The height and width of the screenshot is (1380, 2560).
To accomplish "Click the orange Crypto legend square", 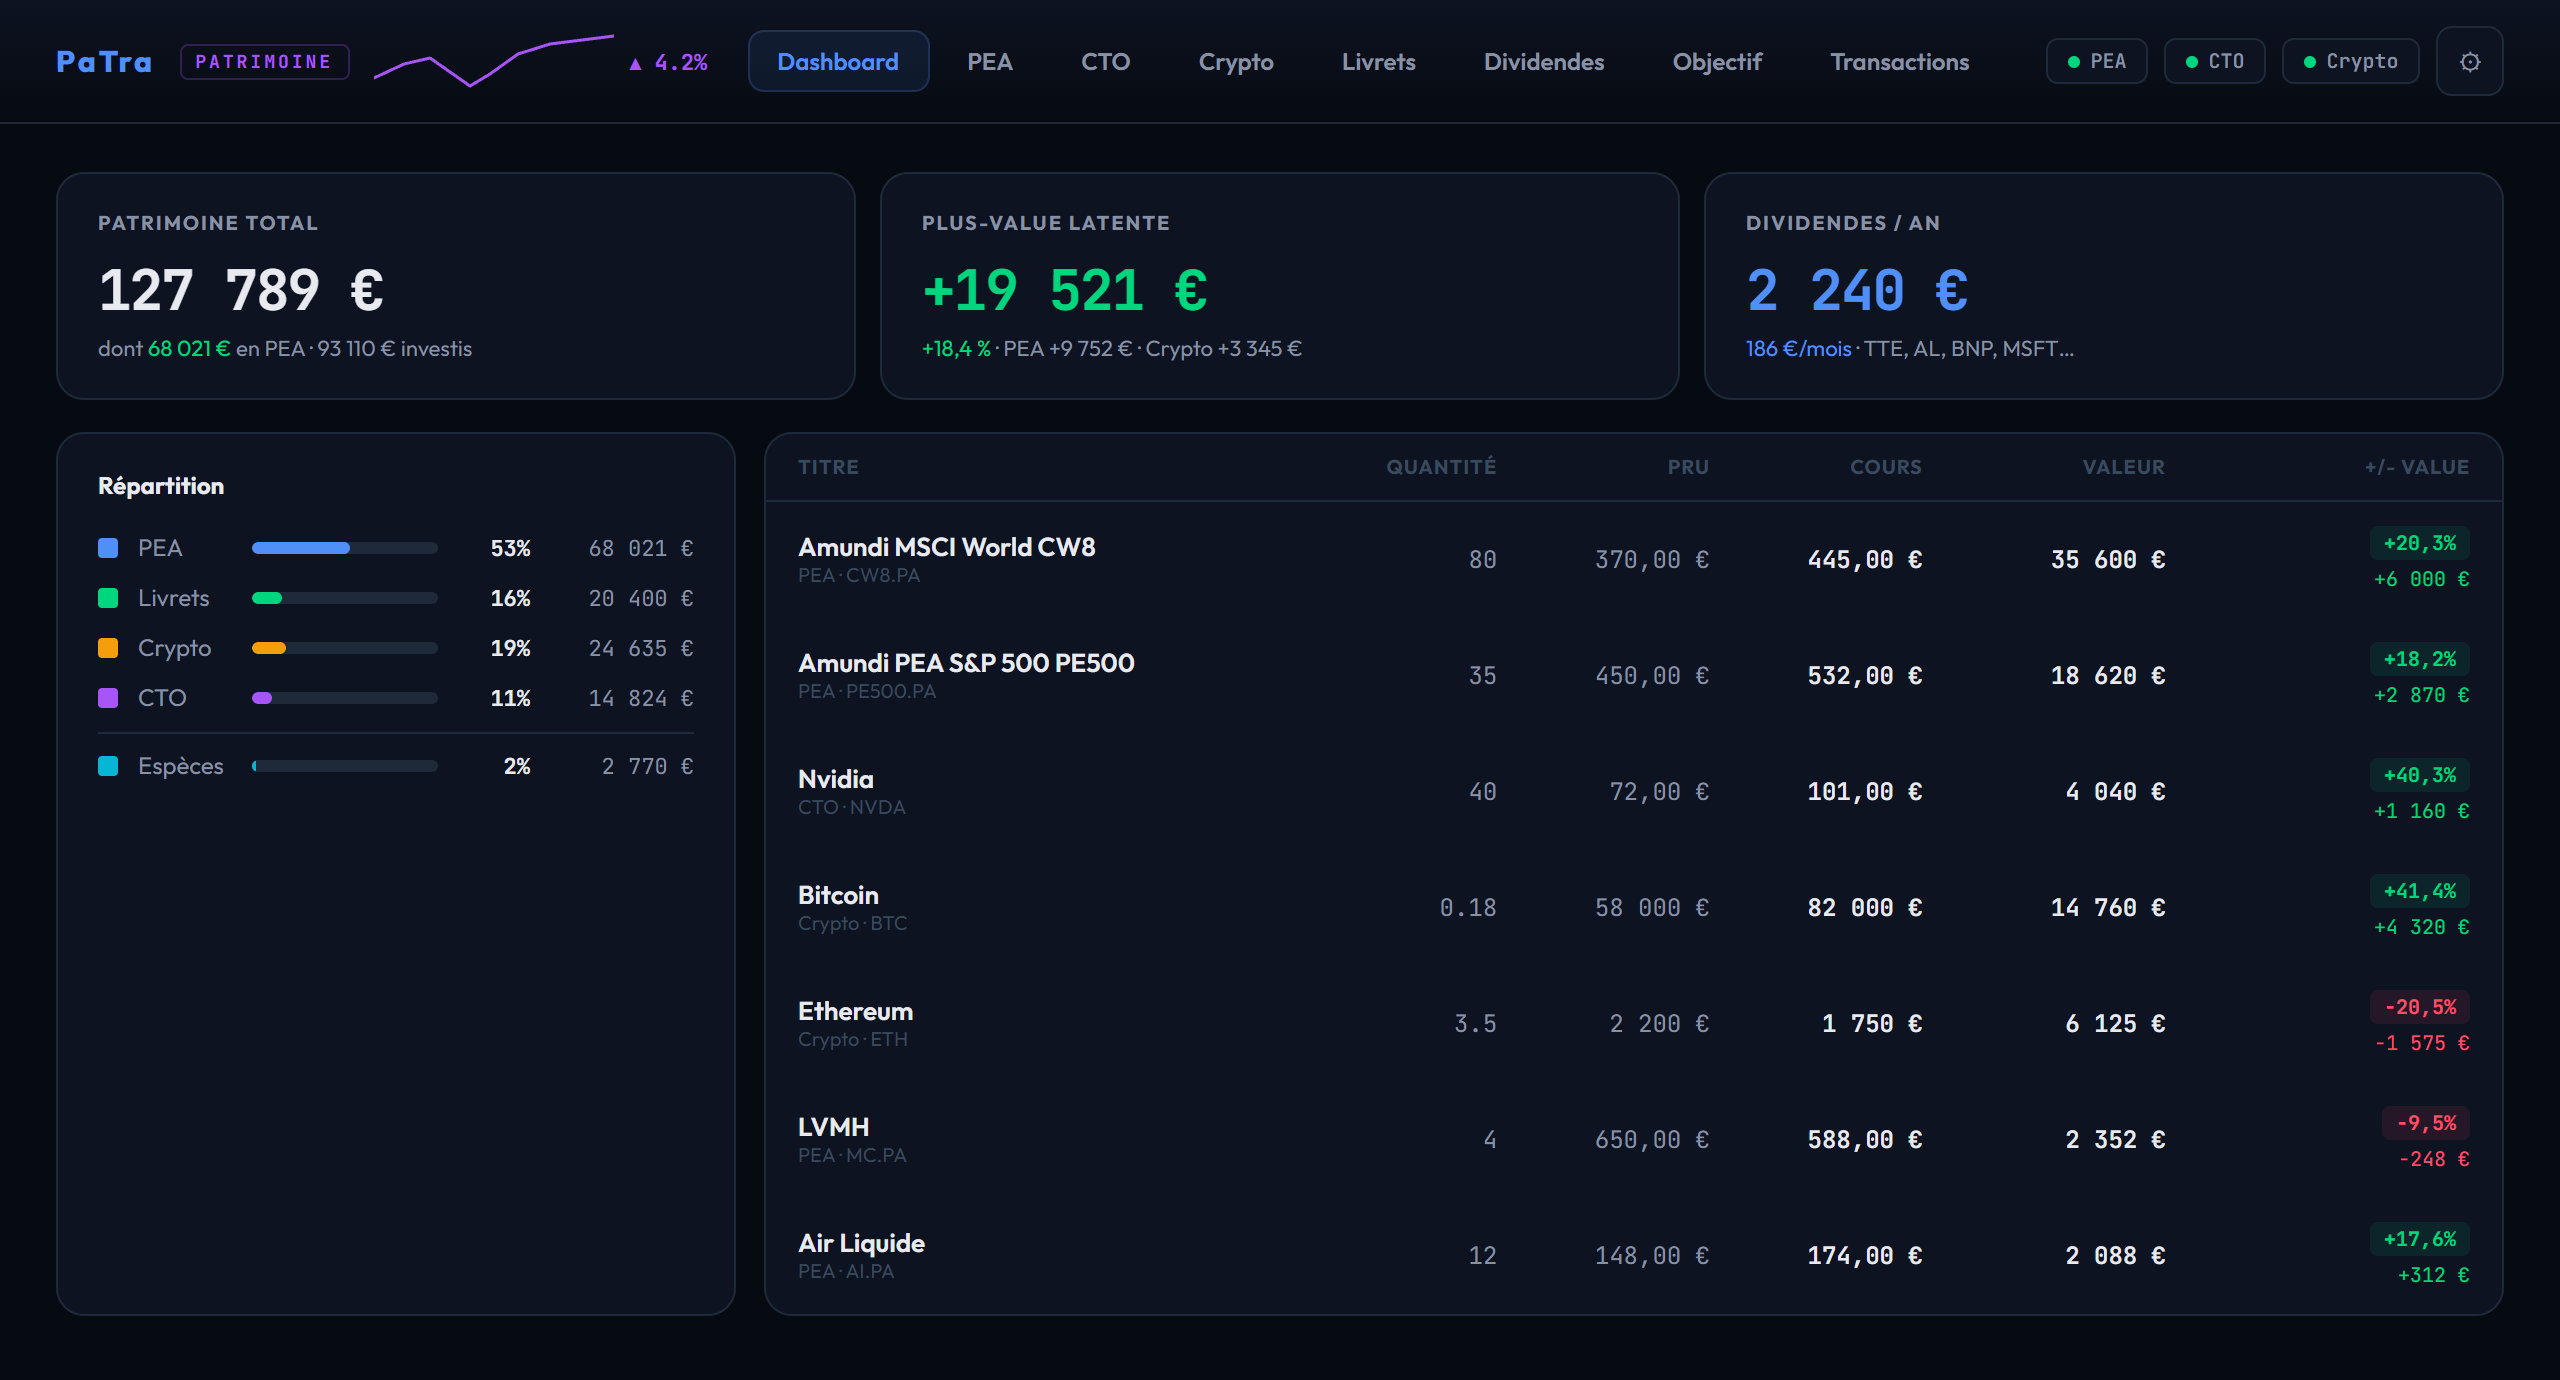I will pyautogui.click(x=109, y=647).
